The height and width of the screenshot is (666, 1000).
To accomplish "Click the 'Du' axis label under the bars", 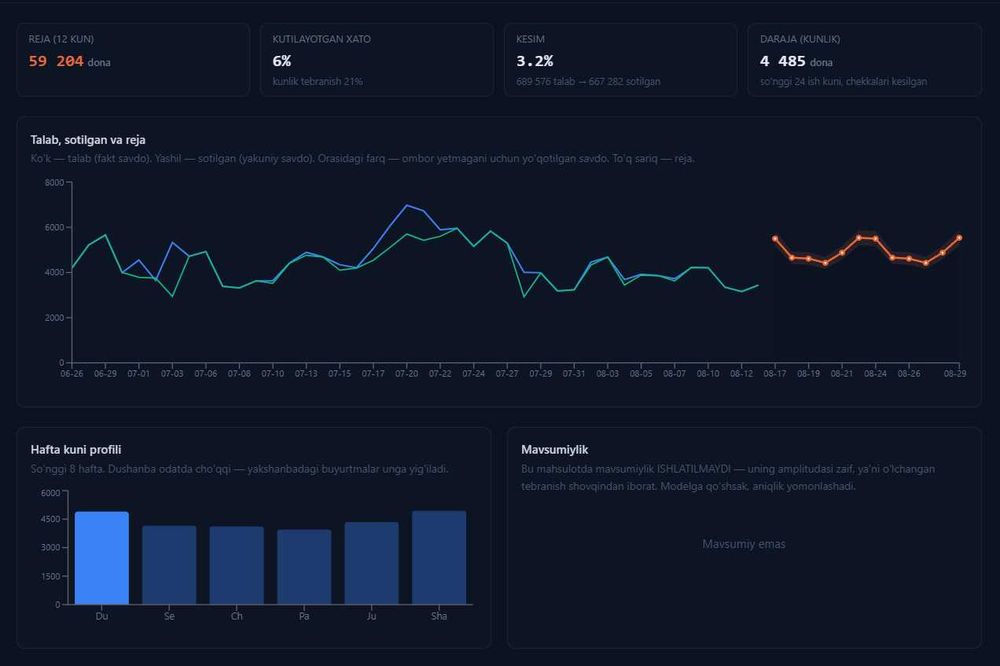I will 102,616.
